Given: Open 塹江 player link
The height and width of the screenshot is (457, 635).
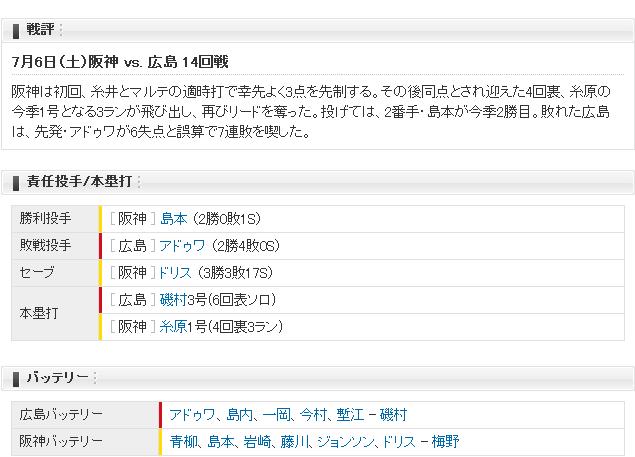Looking at the screenshot, I should tap(350, 415).
